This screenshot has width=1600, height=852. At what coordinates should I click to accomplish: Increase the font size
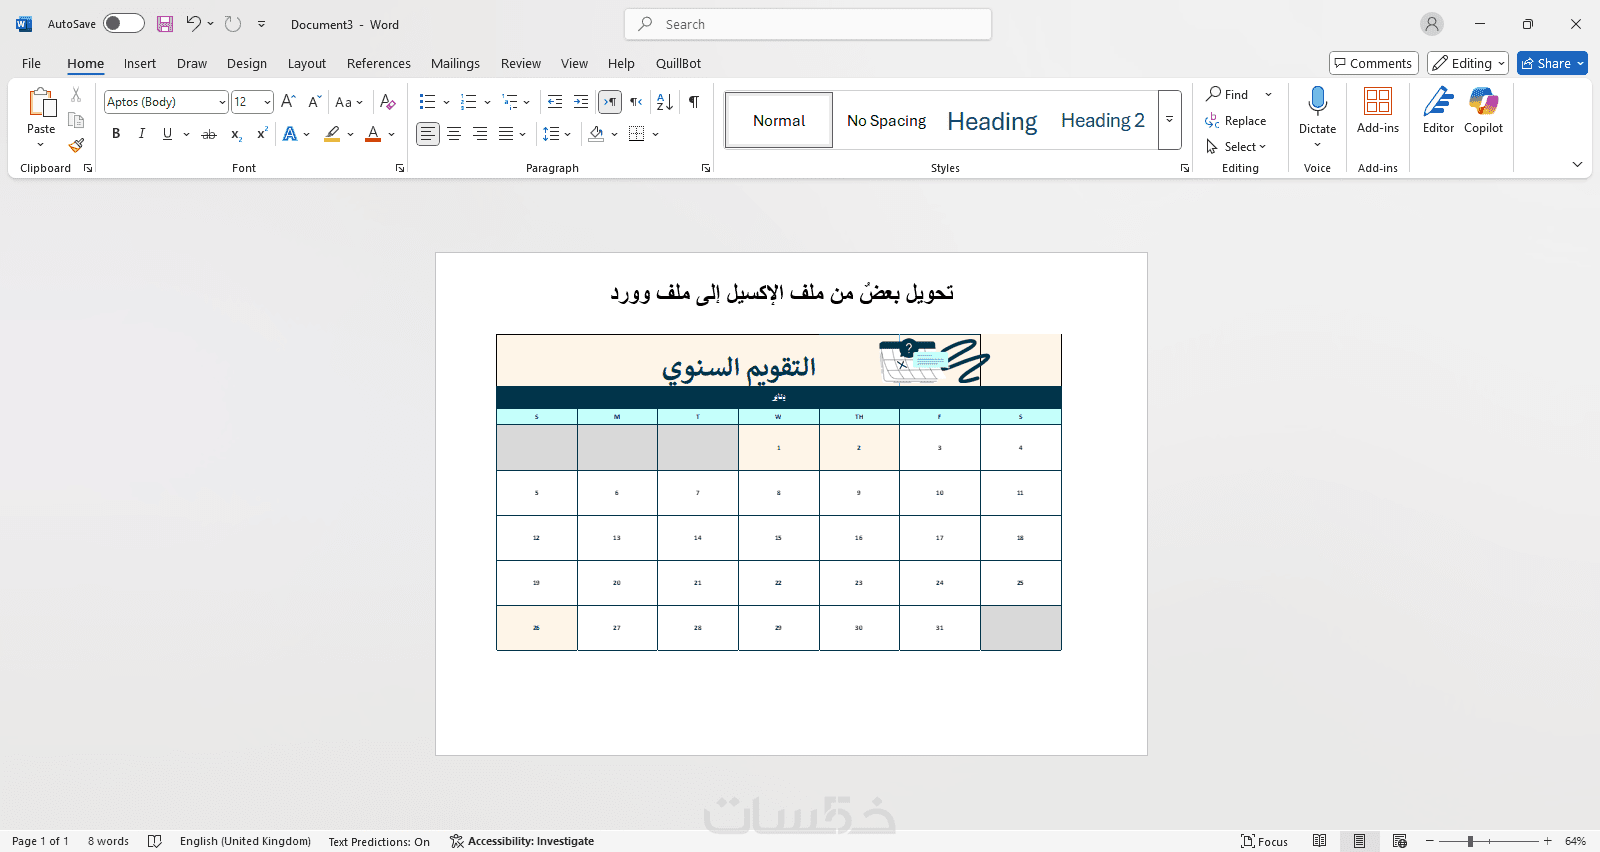288,102
